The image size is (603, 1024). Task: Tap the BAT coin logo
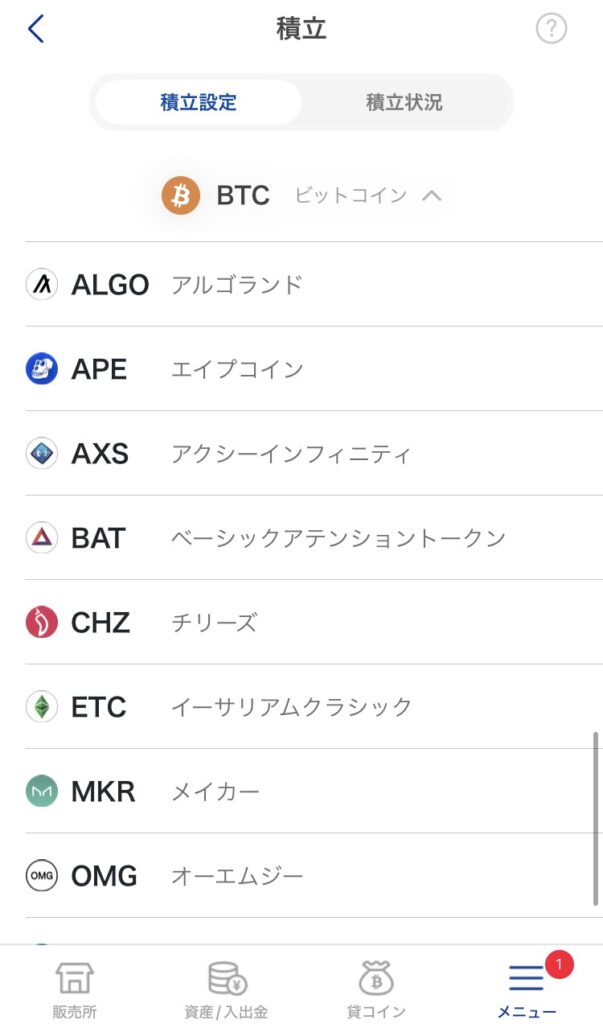(x=41, y=538)
